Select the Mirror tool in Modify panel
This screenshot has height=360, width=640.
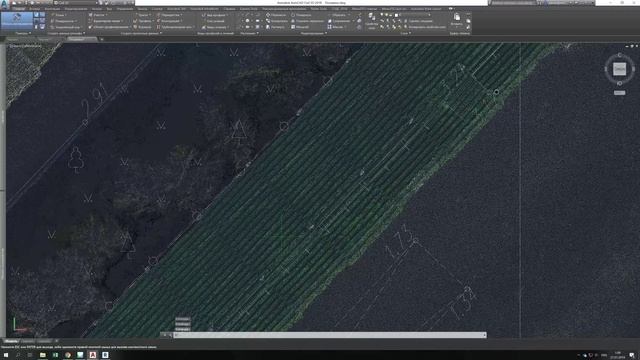coord(308,21)
